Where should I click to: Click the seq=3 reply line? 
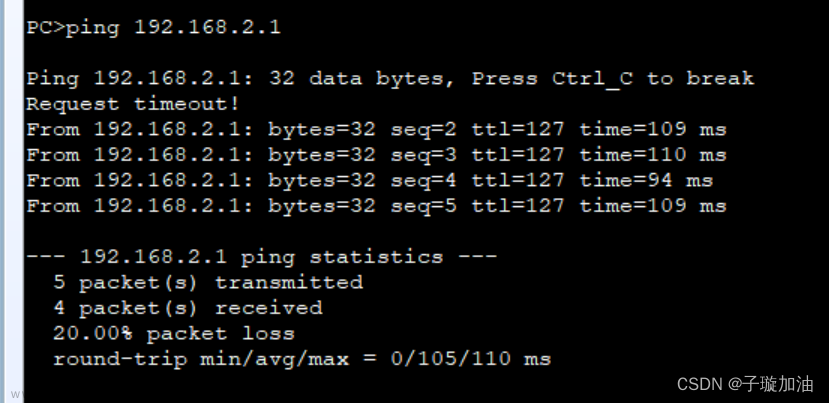point(376,155)
